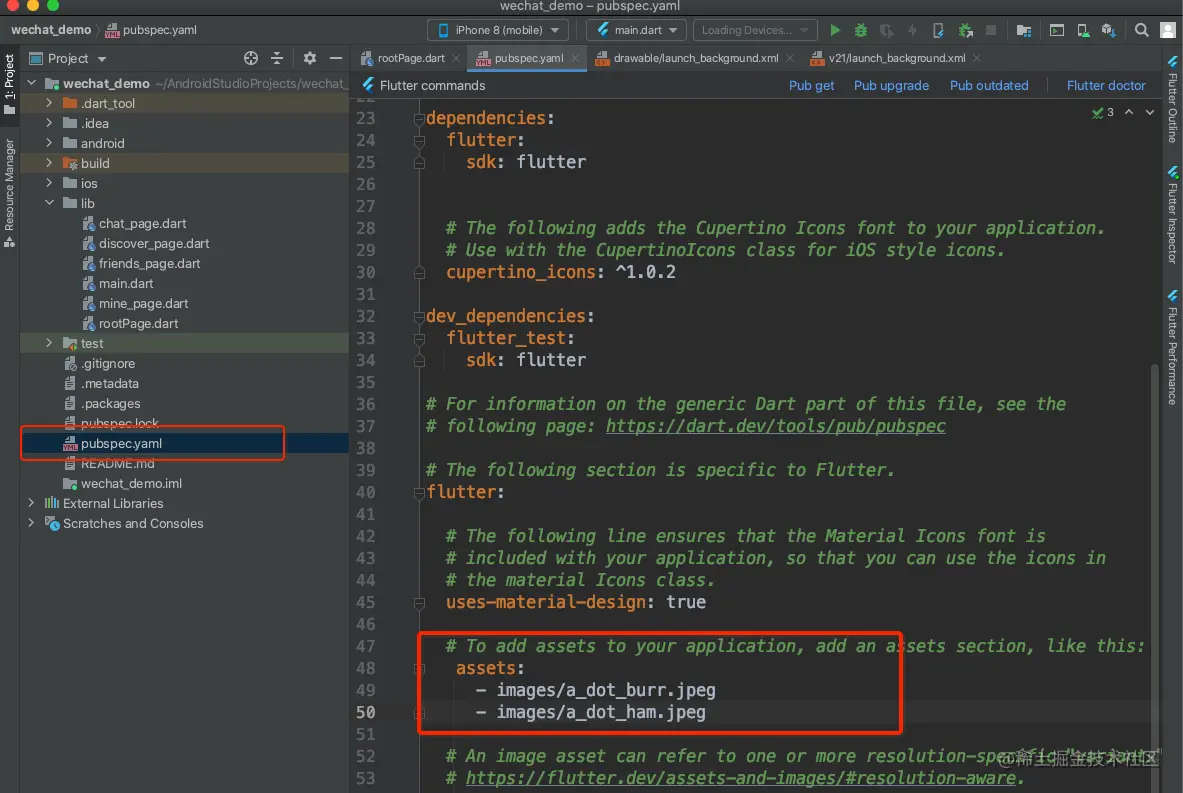Image resolution: width=1183 pixels, height=793 pixels.
Task: Go to the next highlighted problem arrow
Action: tap(1150, 112)
